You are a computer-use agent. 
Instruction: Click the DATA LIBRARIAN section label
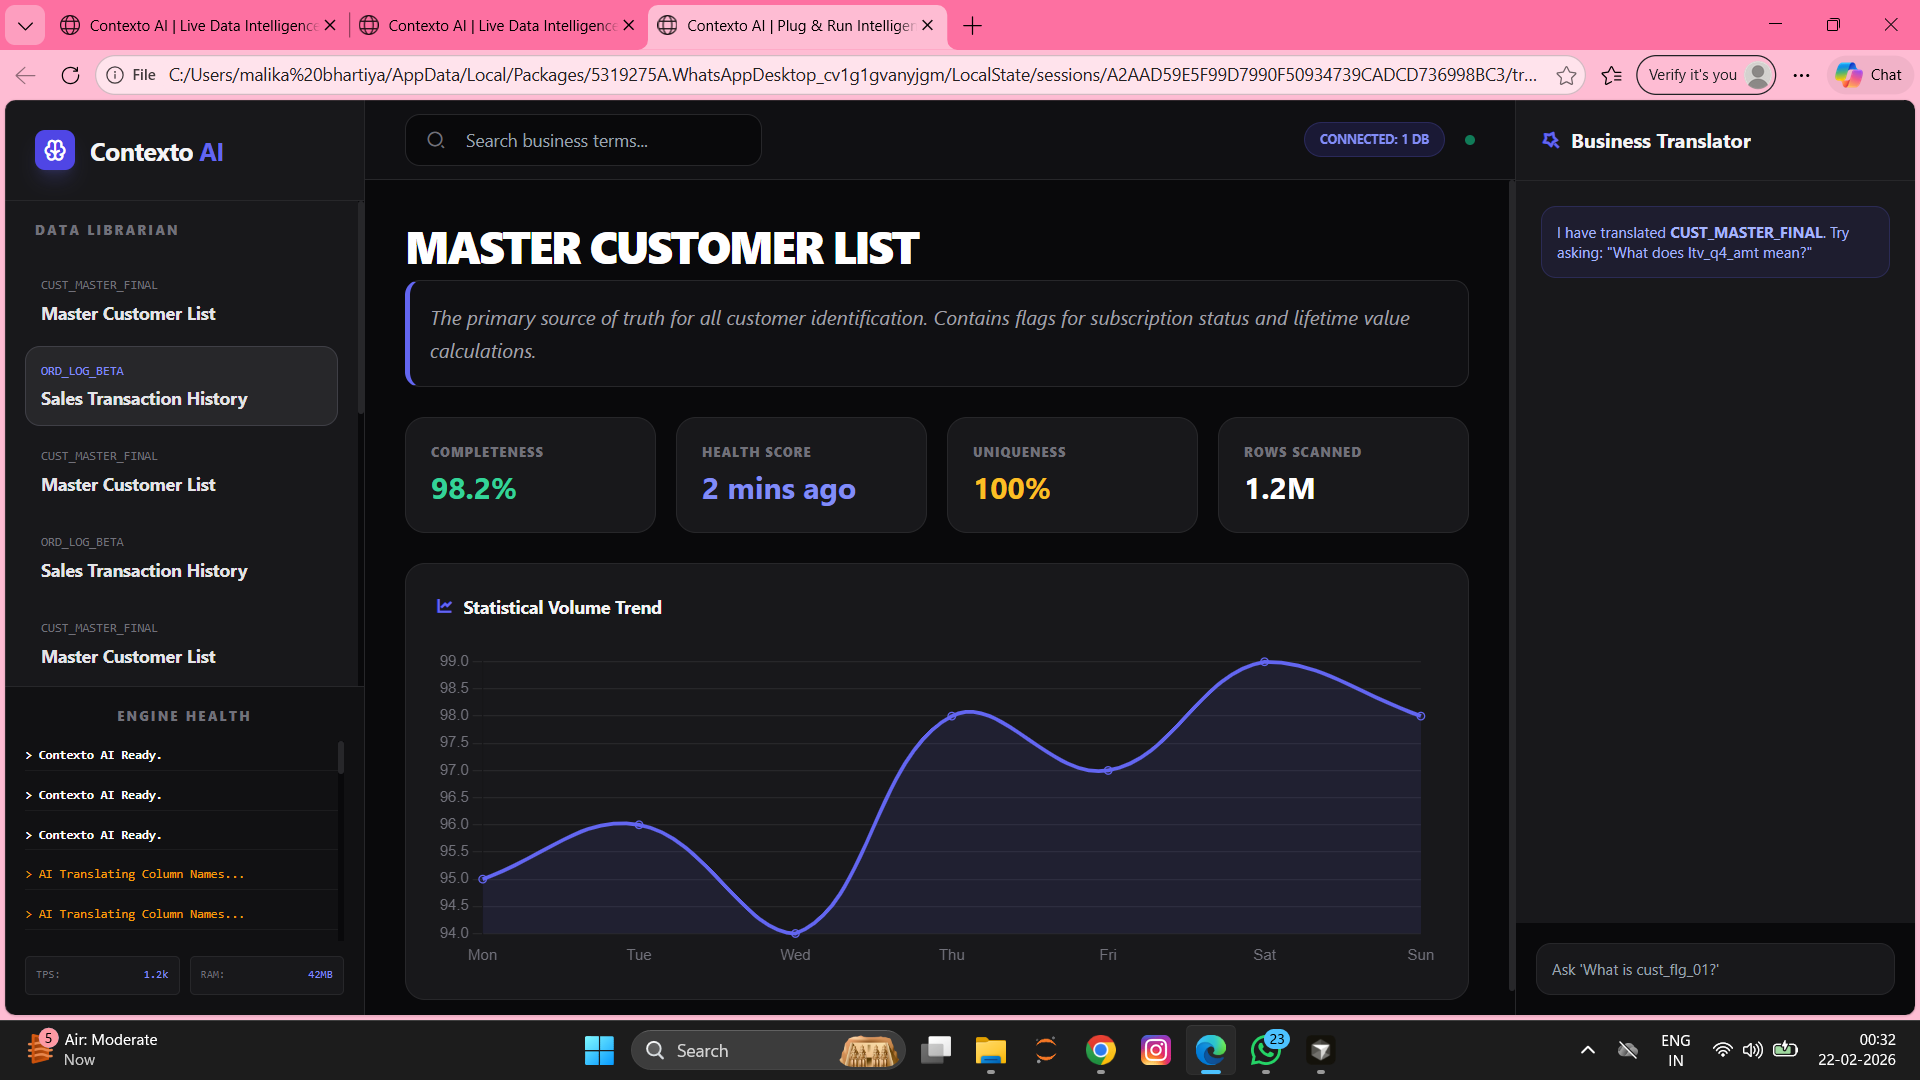[x=107, y=230]
